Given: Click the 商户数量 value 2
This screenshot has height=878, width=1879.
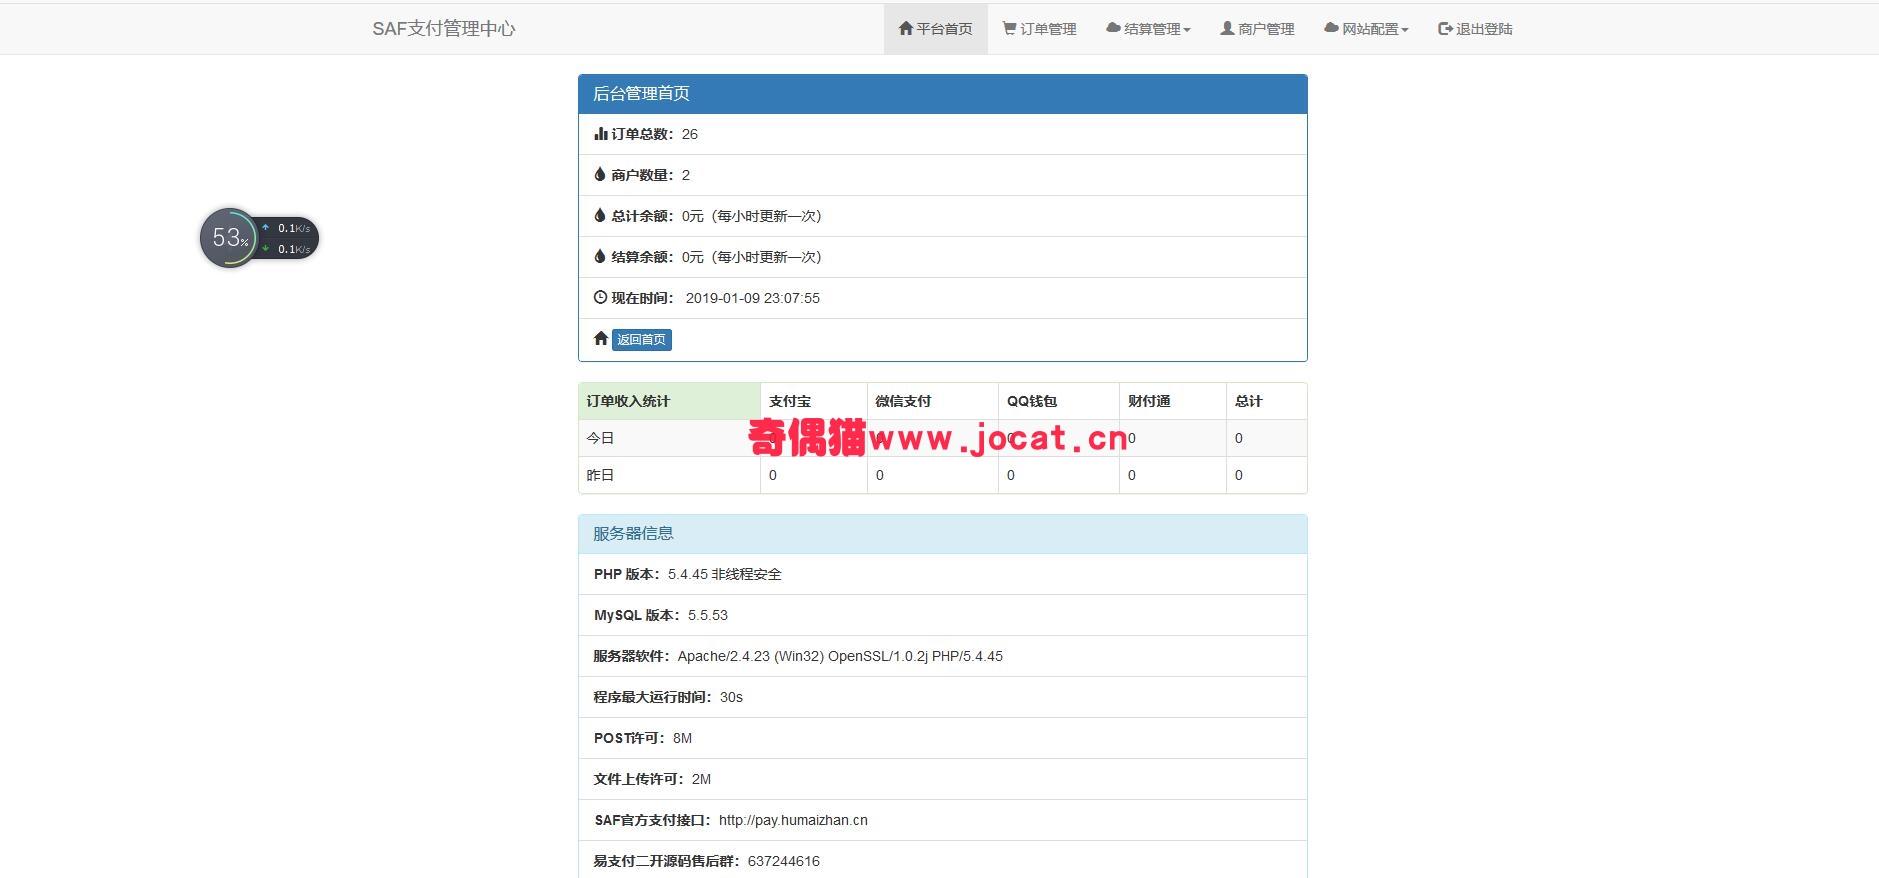Looking at the screenshot, I should tap(686, 175).
